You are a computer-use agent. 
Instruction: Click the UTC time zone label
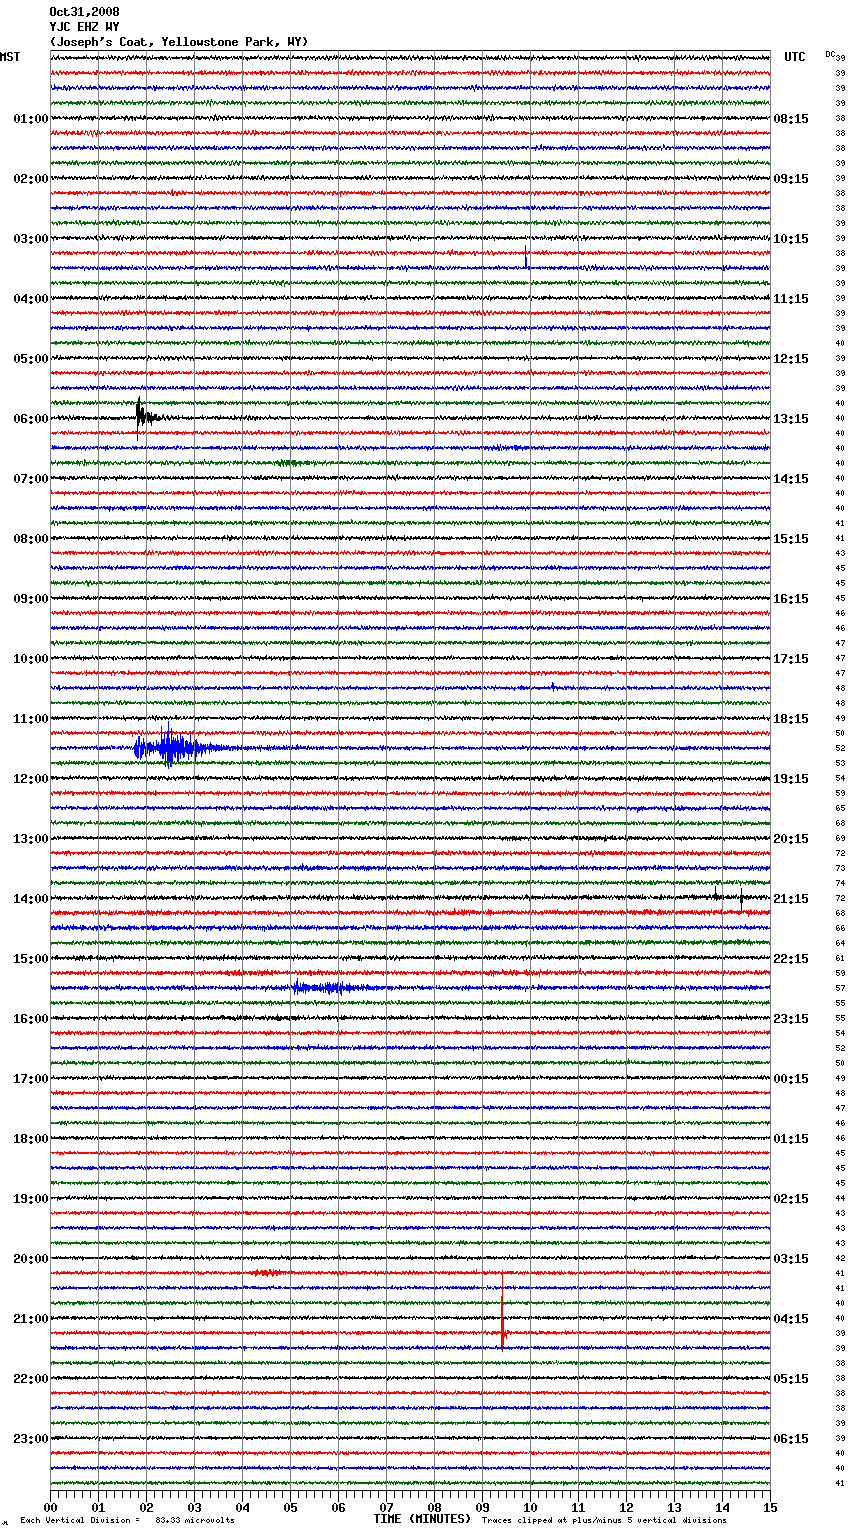pos(795,57)
